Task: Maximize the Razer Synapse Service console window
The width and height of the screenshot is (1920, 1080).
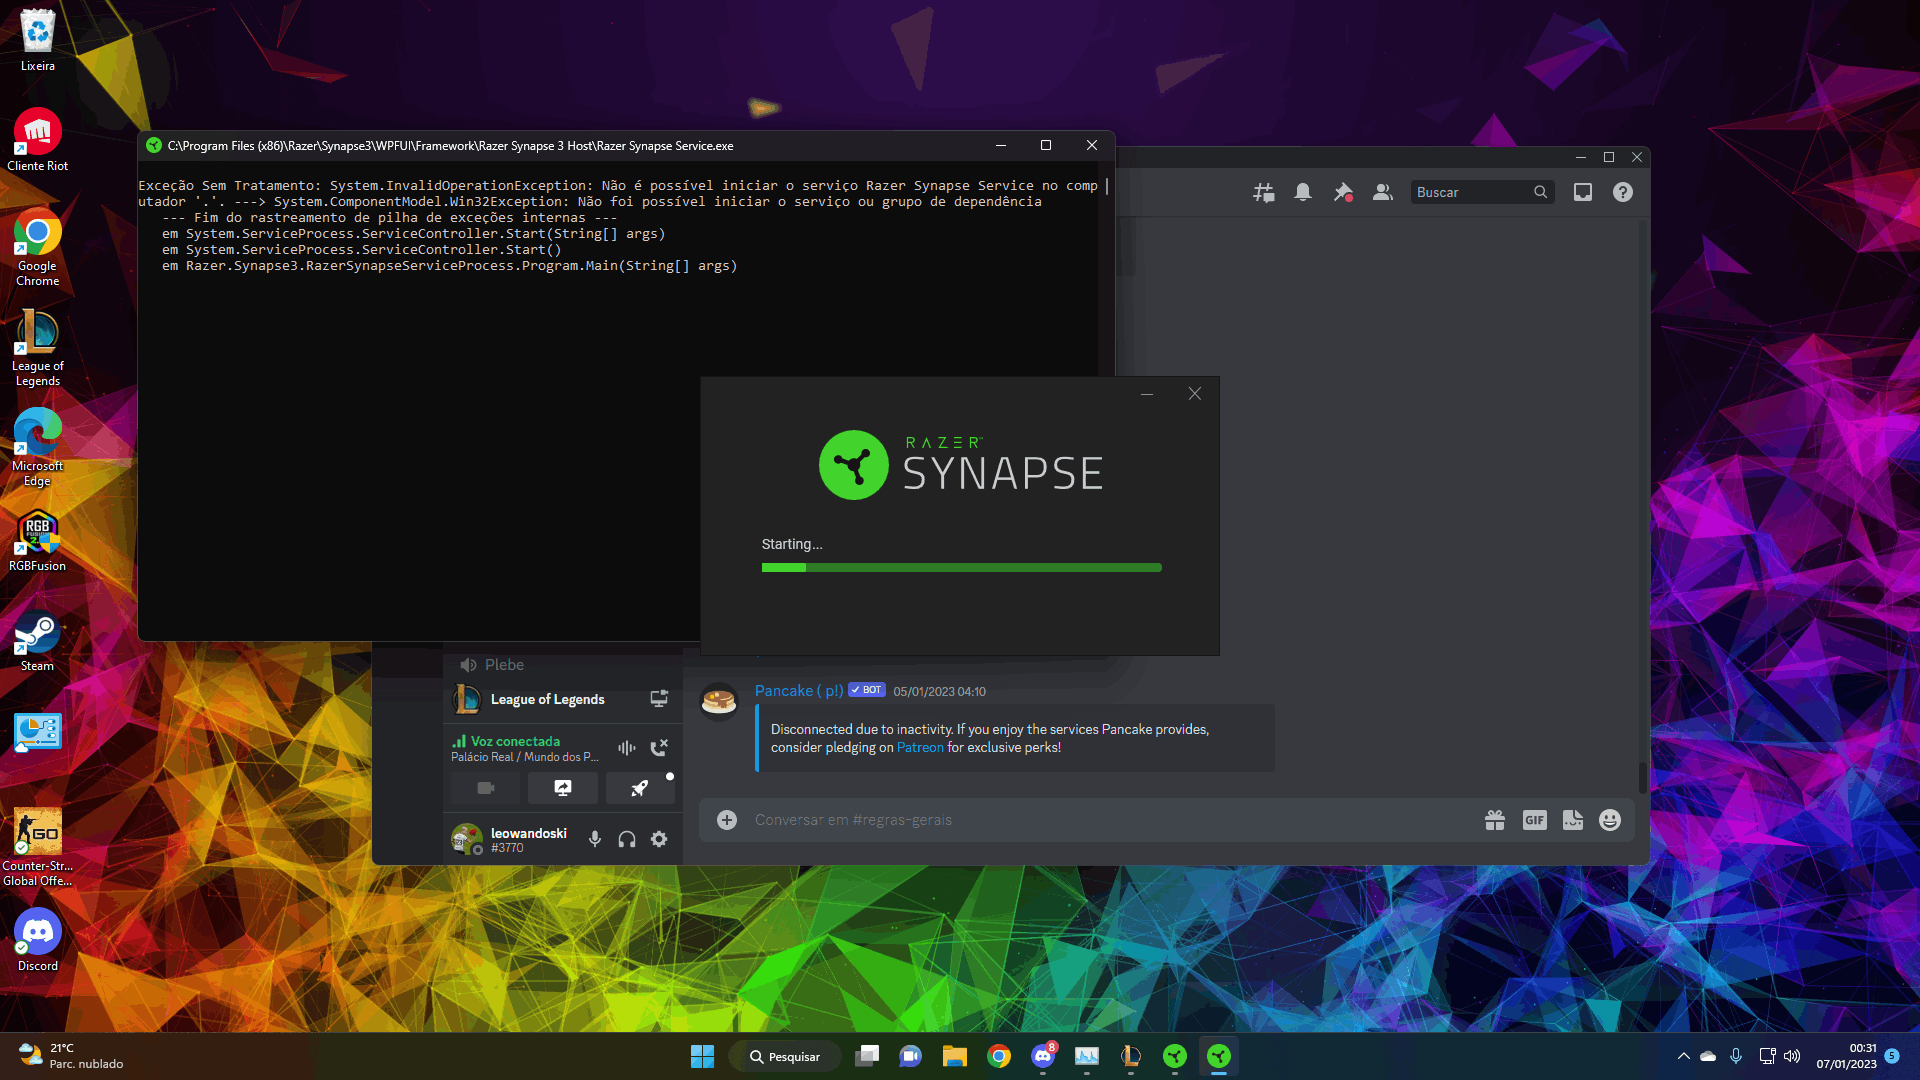Action: [x=1046, y=145]
